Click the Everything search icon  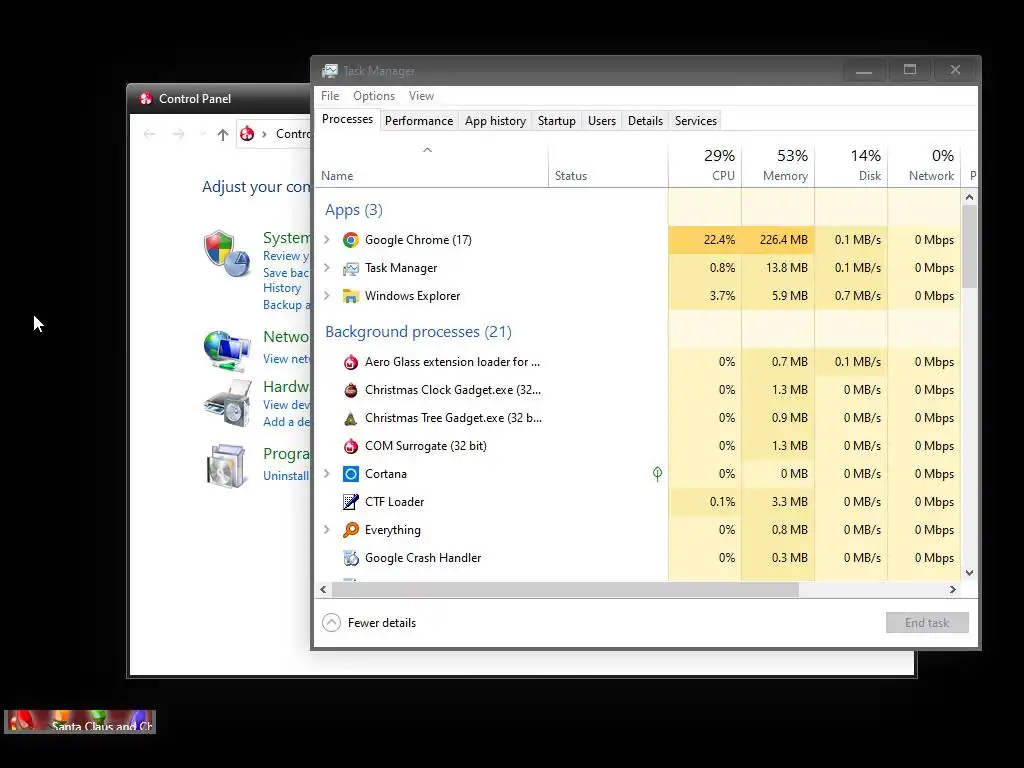[351, 530]
